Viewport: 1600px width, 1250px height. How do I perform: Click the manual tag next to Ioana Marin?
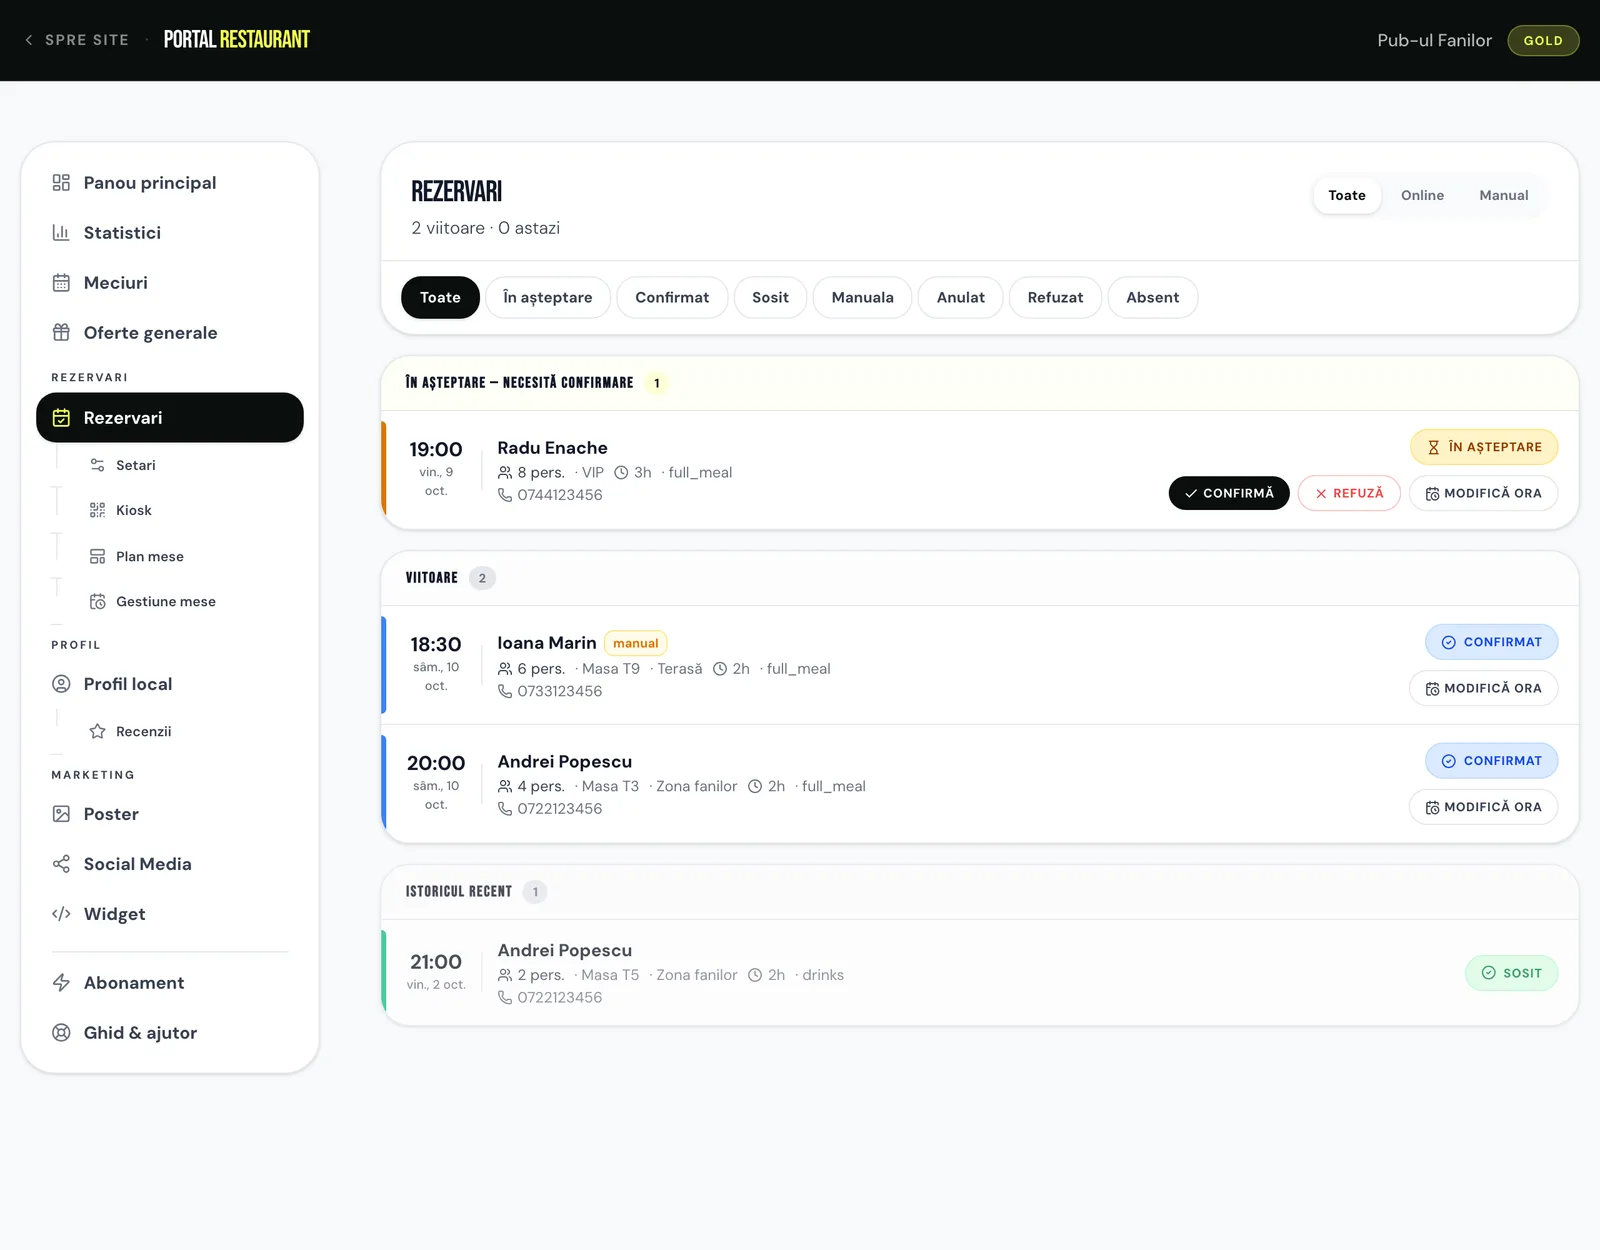(636, 644)
